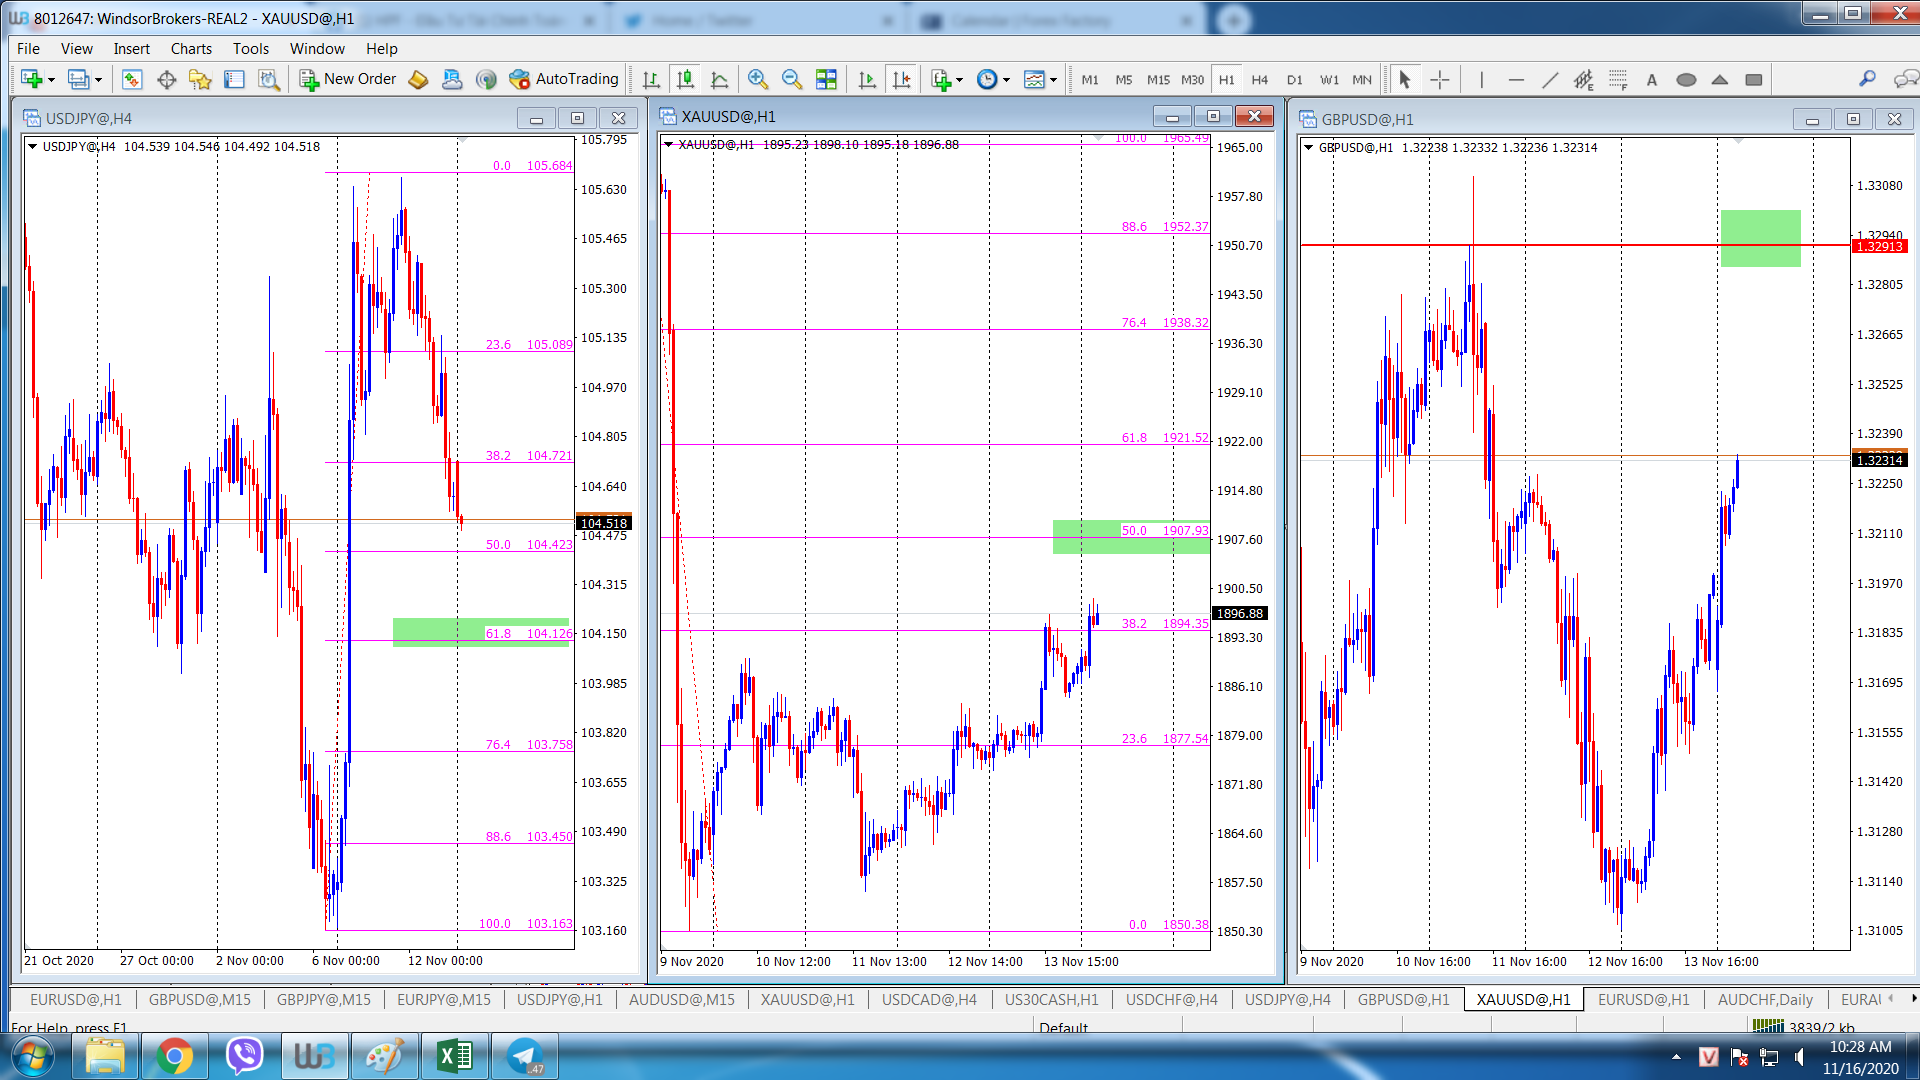Select the Fibonacci Retracement tool
The image size is (1920, 1080).
(x=1618, y=79)
